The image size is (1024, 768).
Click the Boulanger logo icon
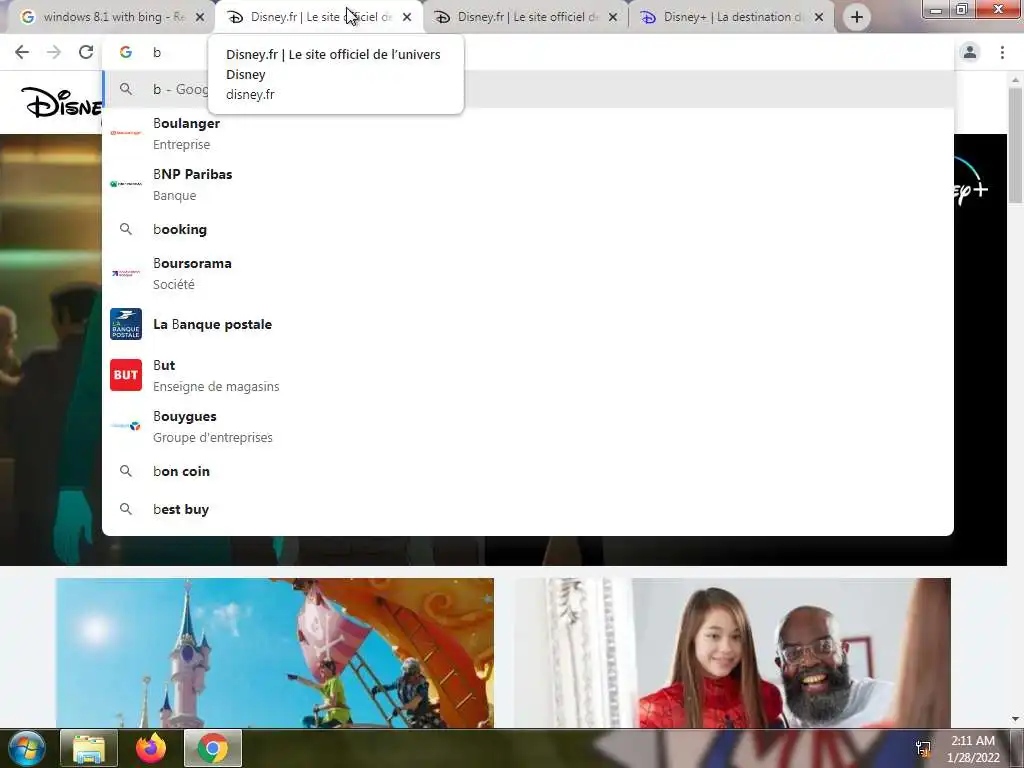[x=126, y=133]
